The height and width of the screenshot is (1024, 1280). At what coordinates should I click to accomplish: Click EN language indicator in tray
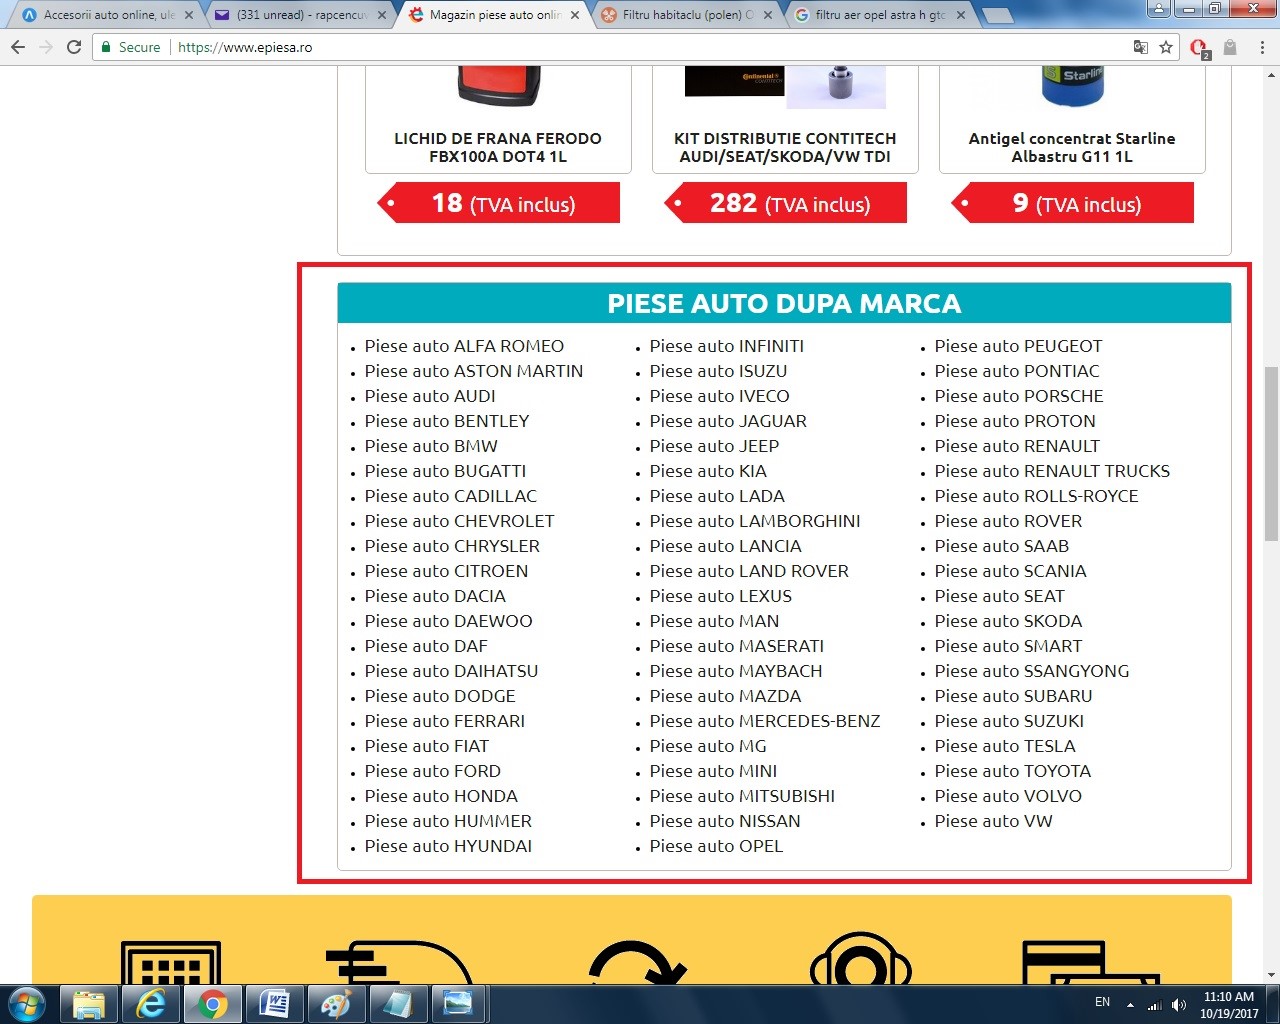pos(1102,1002)
